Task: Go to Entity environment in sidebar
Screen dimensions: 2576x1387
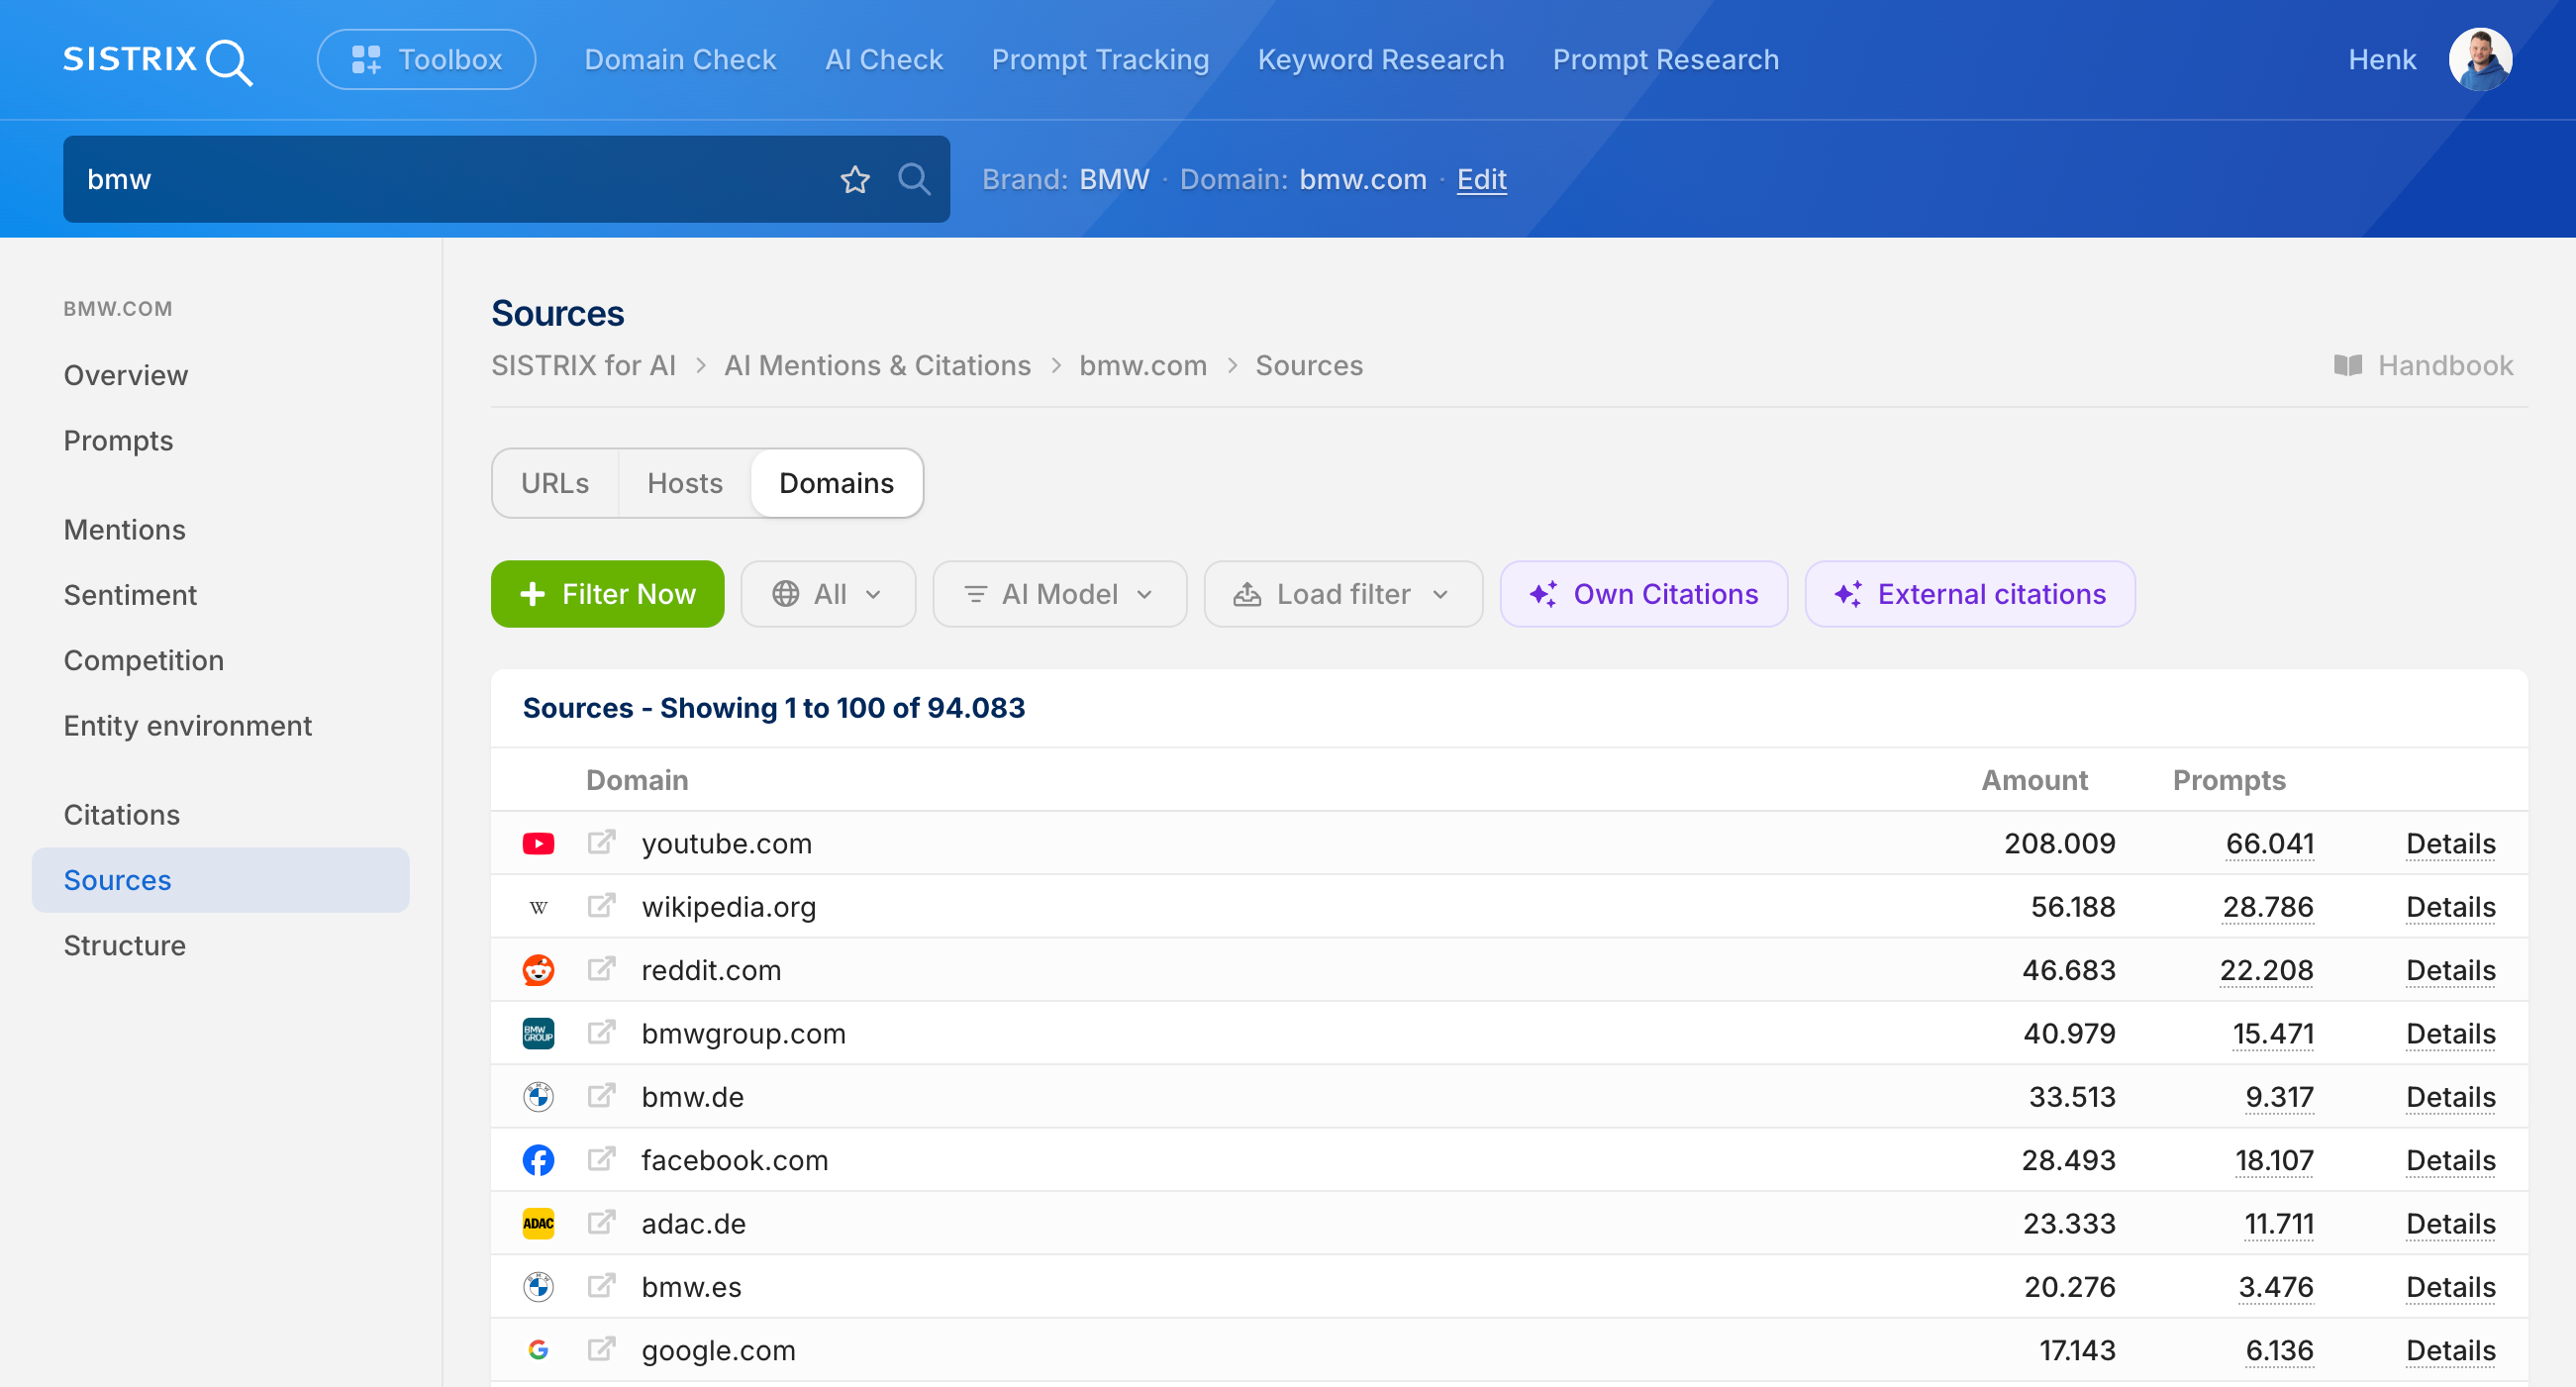Action: pyautogui.click(x=187, y=726)
